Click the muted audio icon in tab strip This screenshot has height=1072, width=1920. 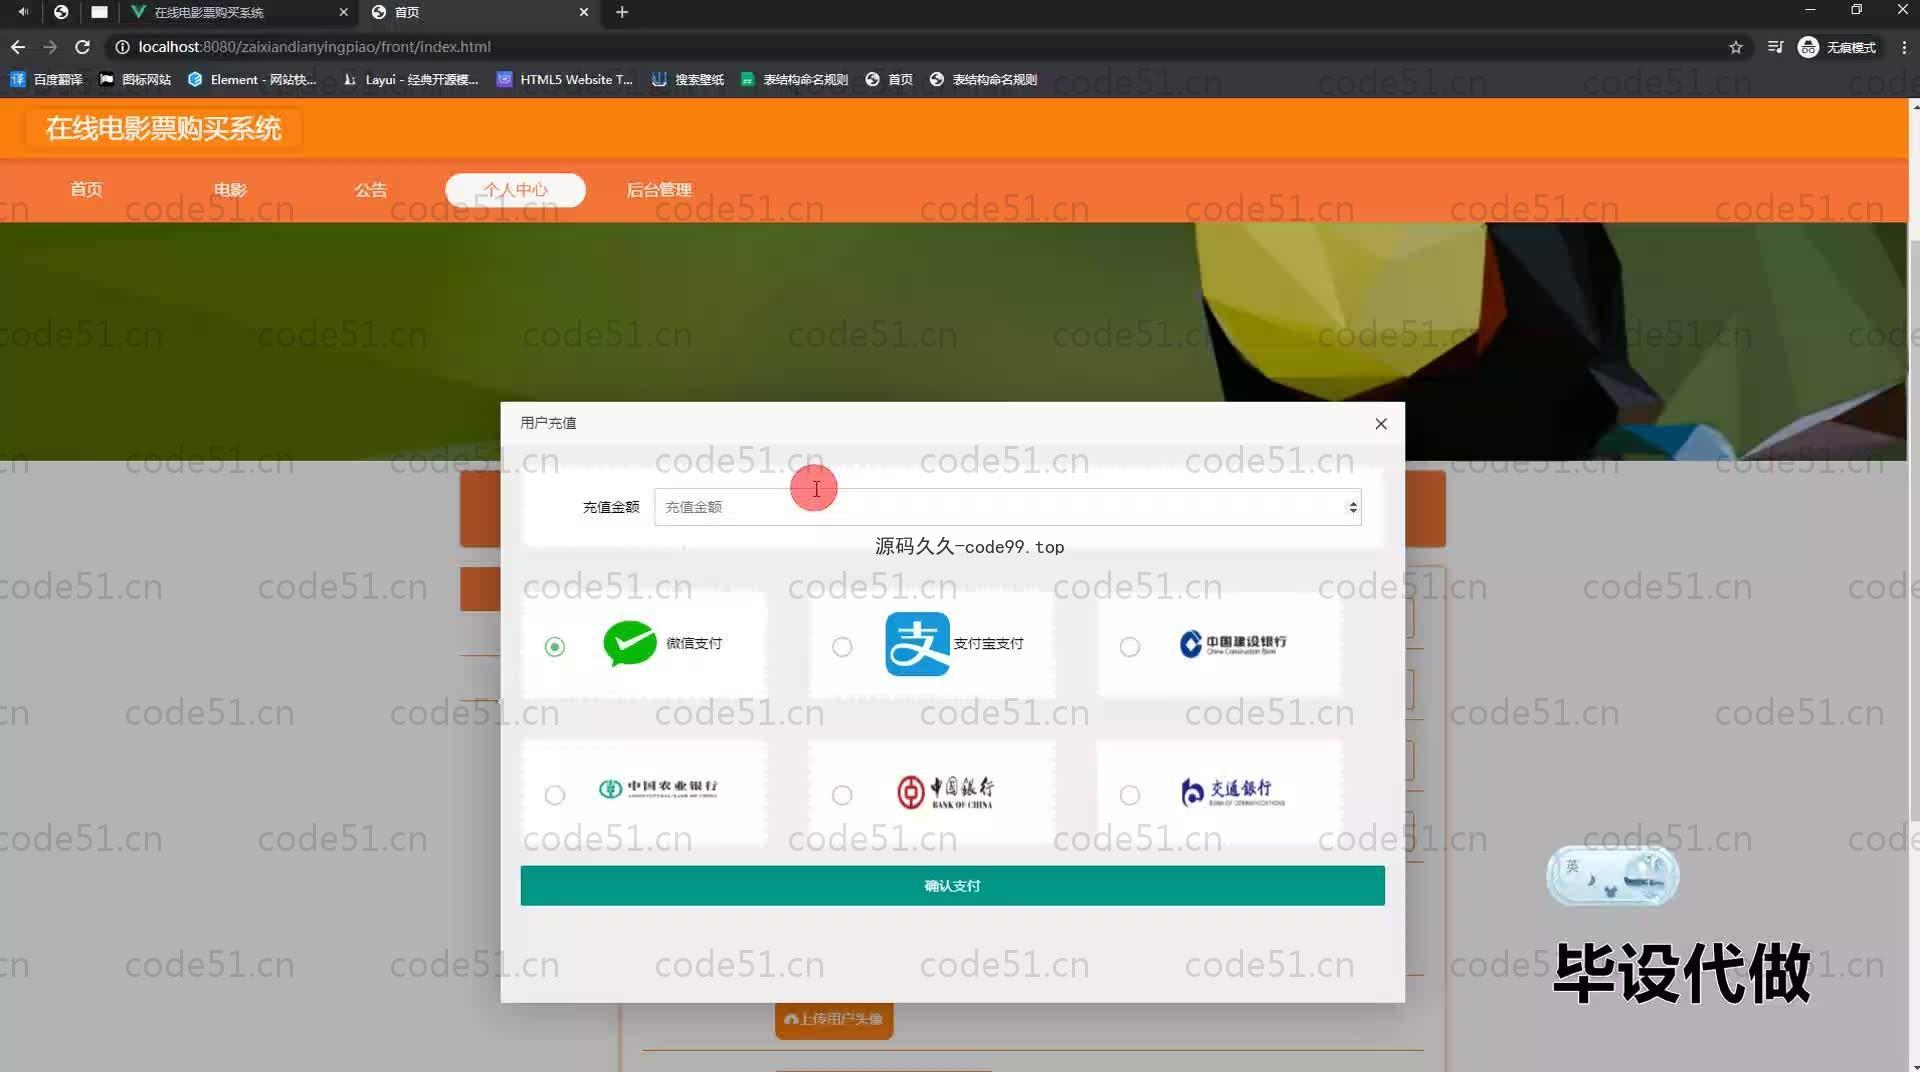point(22,12)
